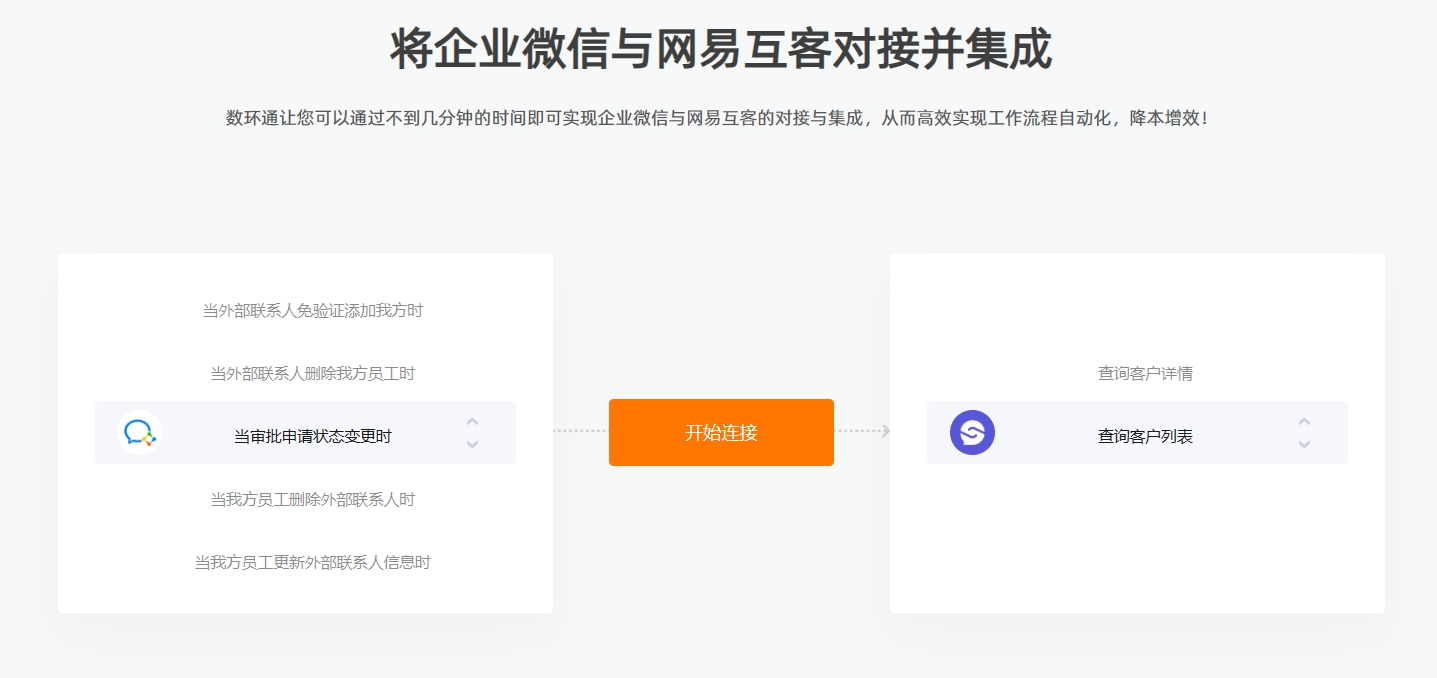Select next trigger with down chevron beside 当审批申请状态变更时
1437x678 pixels.
pyautogui.click(x=472, y=444)
